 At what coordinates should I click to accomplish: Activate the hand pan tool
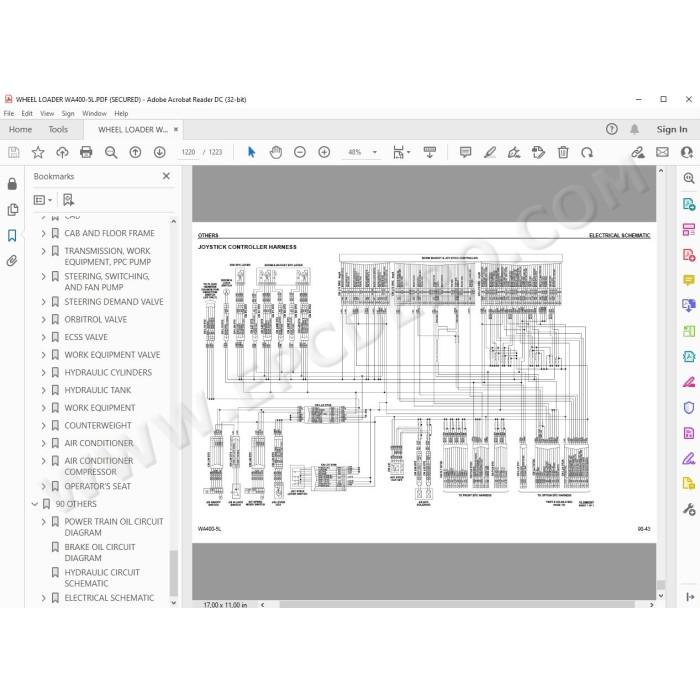point(276,153)
